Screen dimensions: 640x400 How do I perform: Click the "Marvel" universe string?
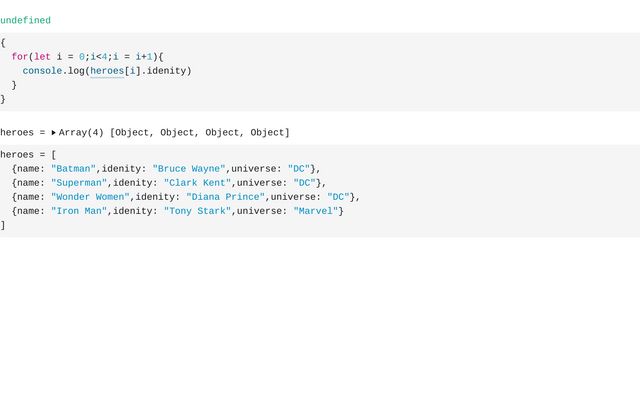(x=315, y=211)
